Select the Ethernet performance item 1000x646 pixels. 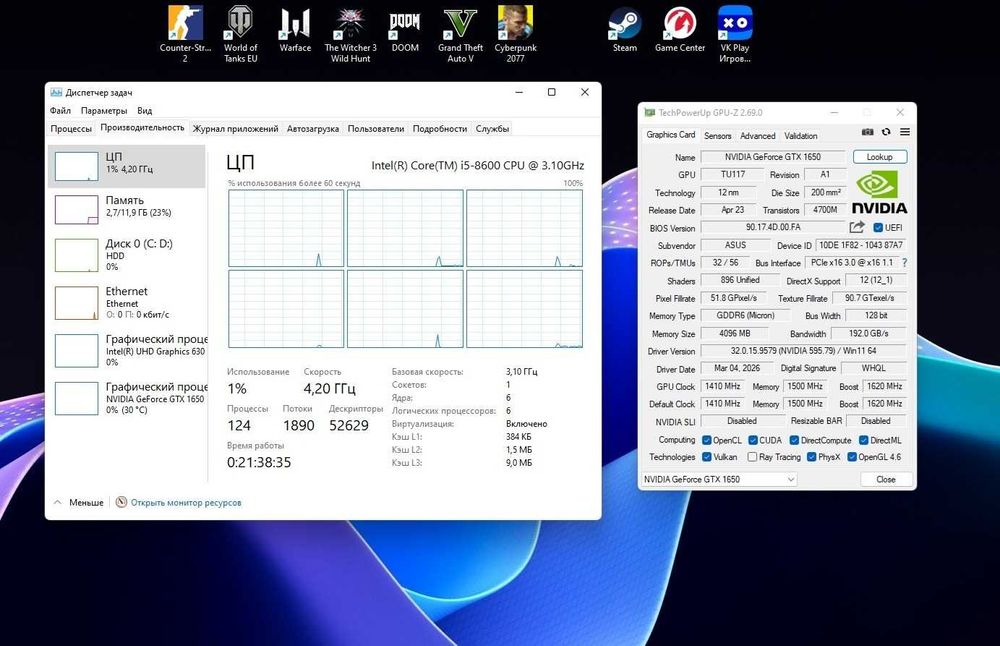tap(127, 302)
